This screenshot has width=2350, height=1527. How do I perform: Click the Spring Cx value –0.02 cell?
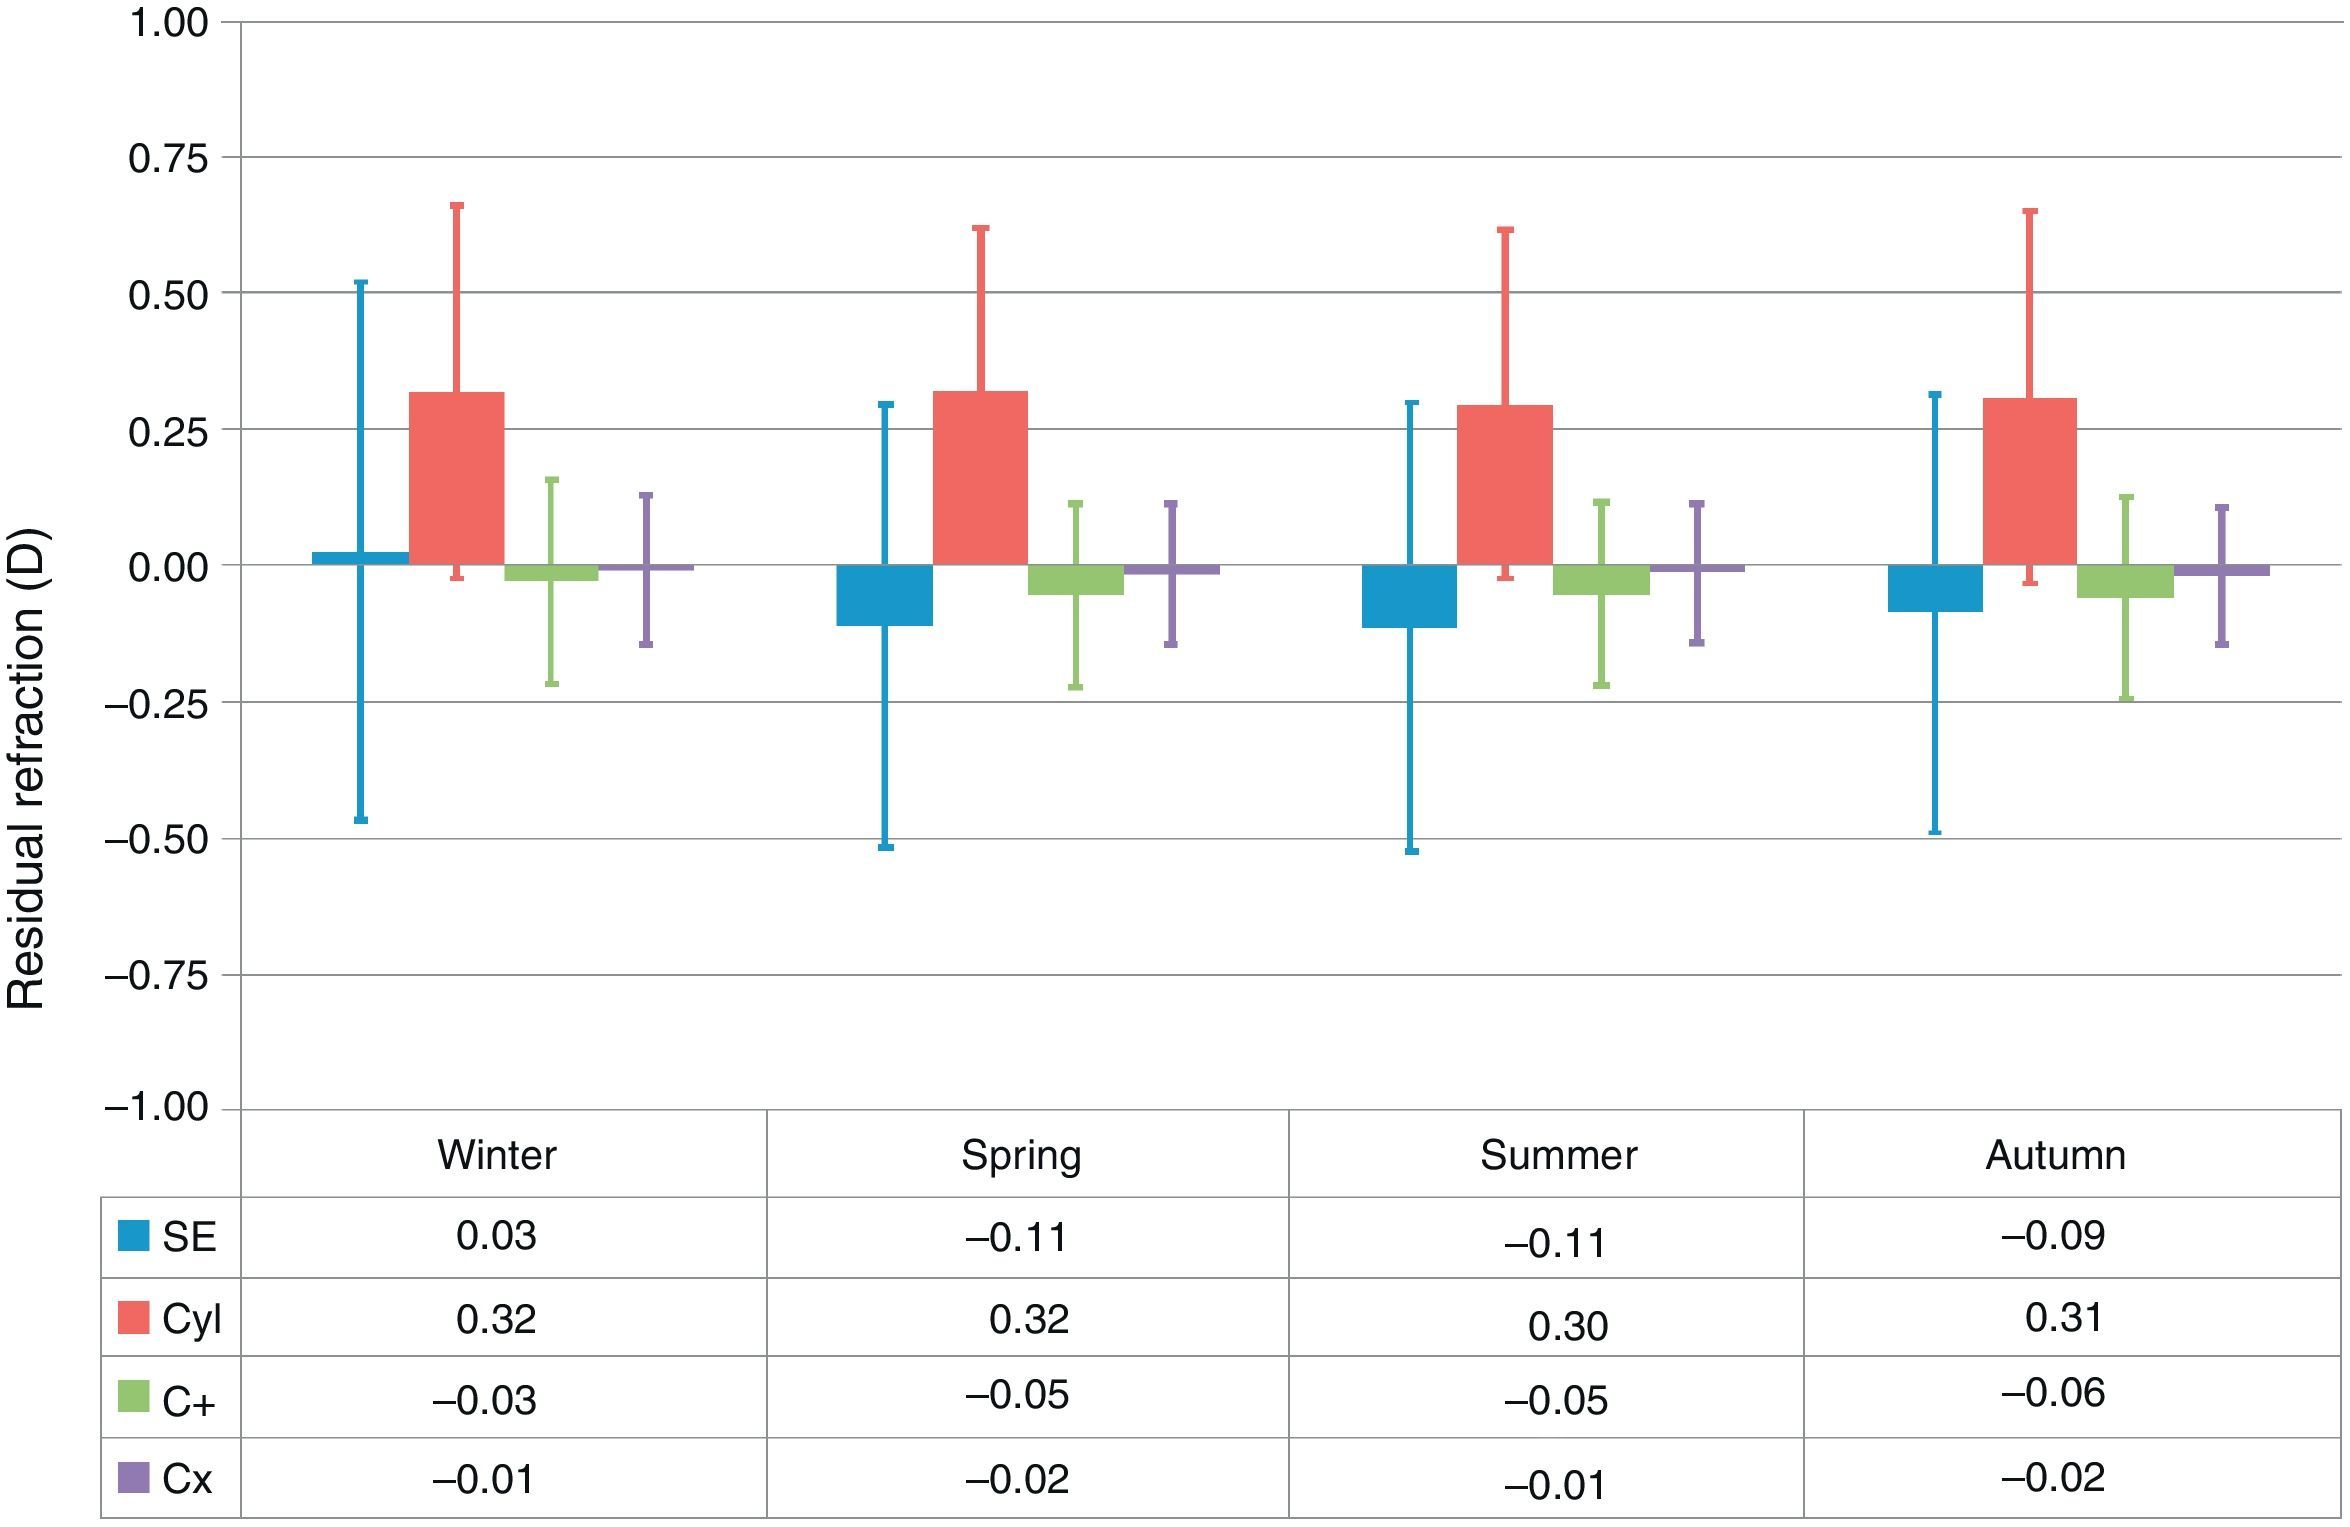click(x=1017, y=1479)
